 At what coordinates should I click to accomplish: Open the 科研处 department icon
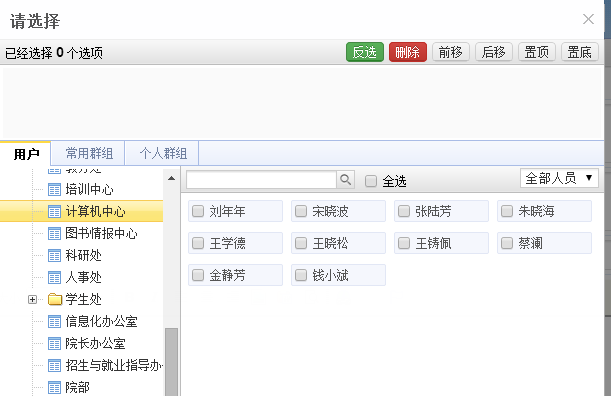[54, 256]
